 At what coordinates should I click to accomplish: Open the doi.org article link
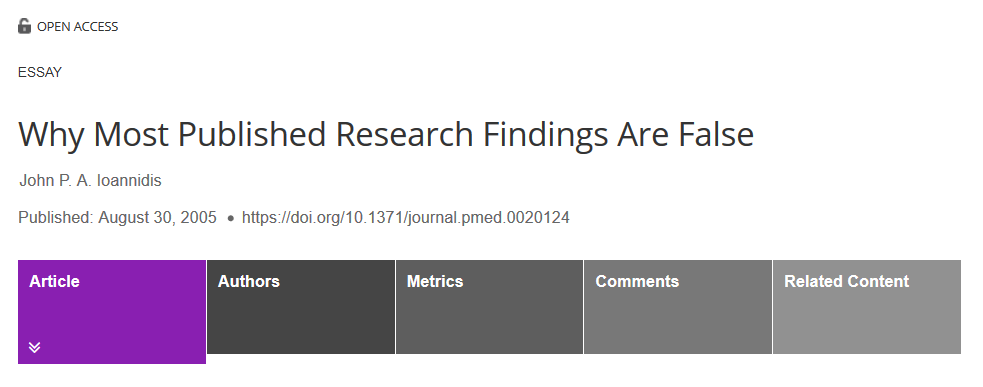pos(406,218)
